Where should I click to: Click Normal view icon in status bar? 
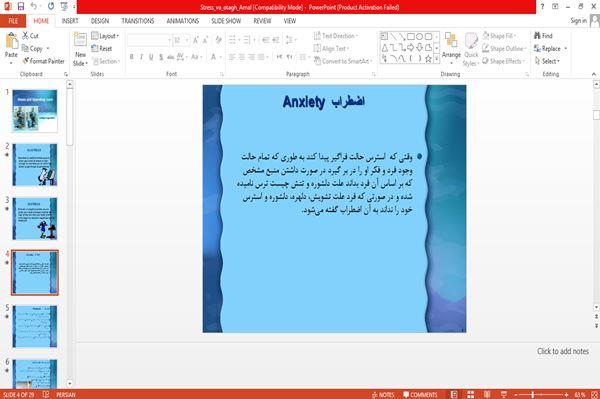454,394
